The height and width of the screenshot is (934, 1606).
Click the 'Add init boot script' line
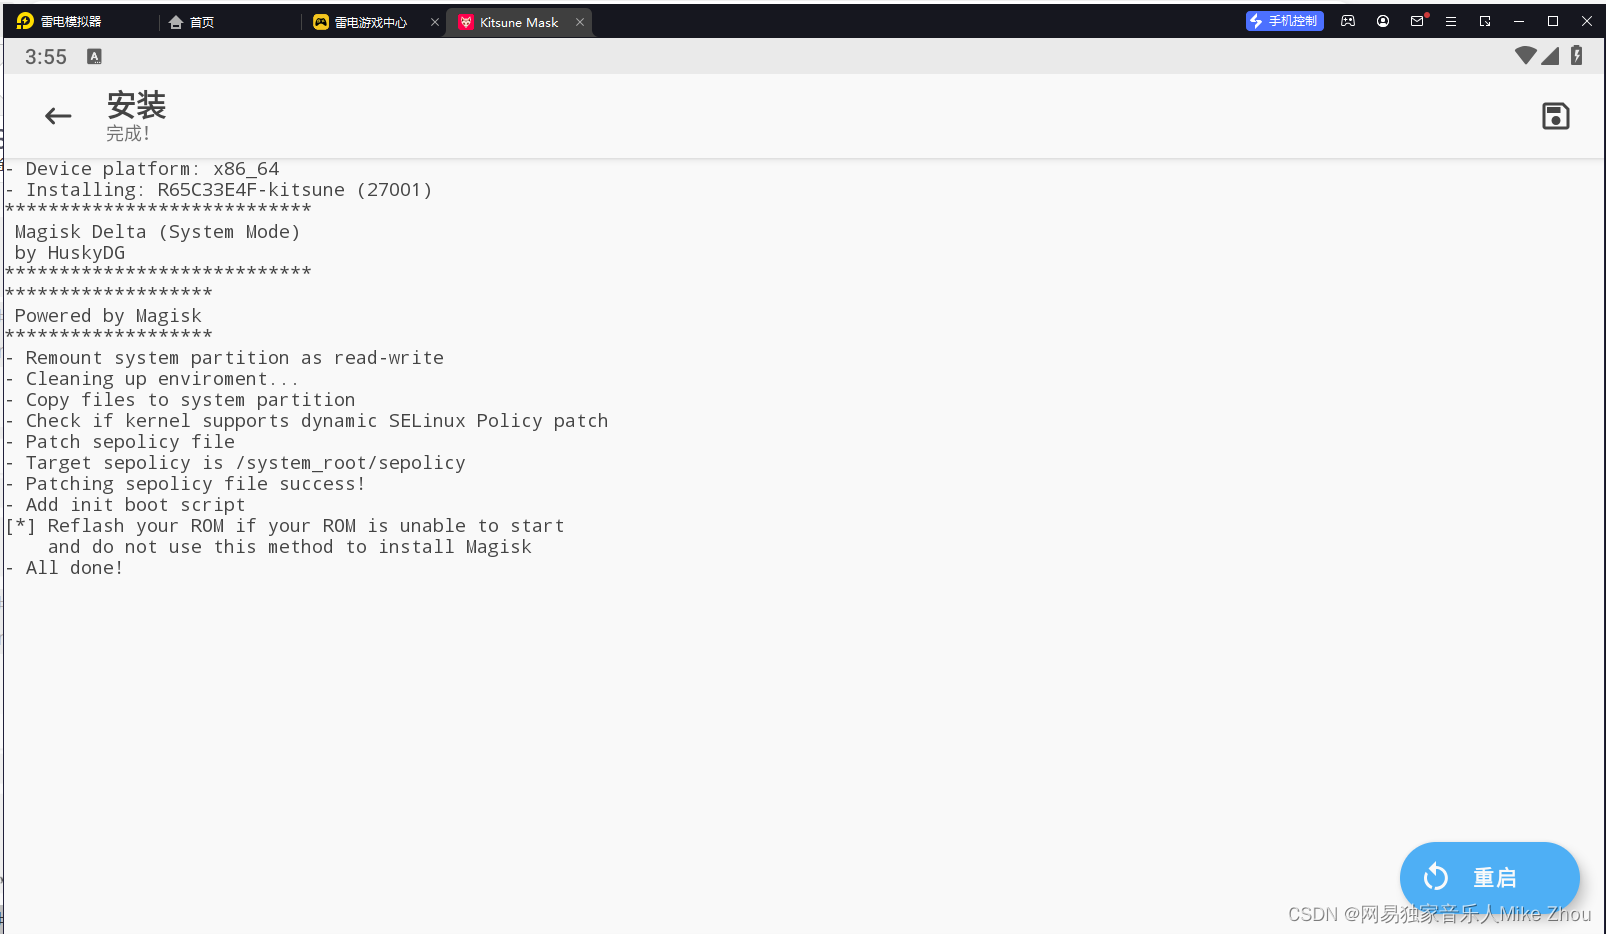[125, 505]
